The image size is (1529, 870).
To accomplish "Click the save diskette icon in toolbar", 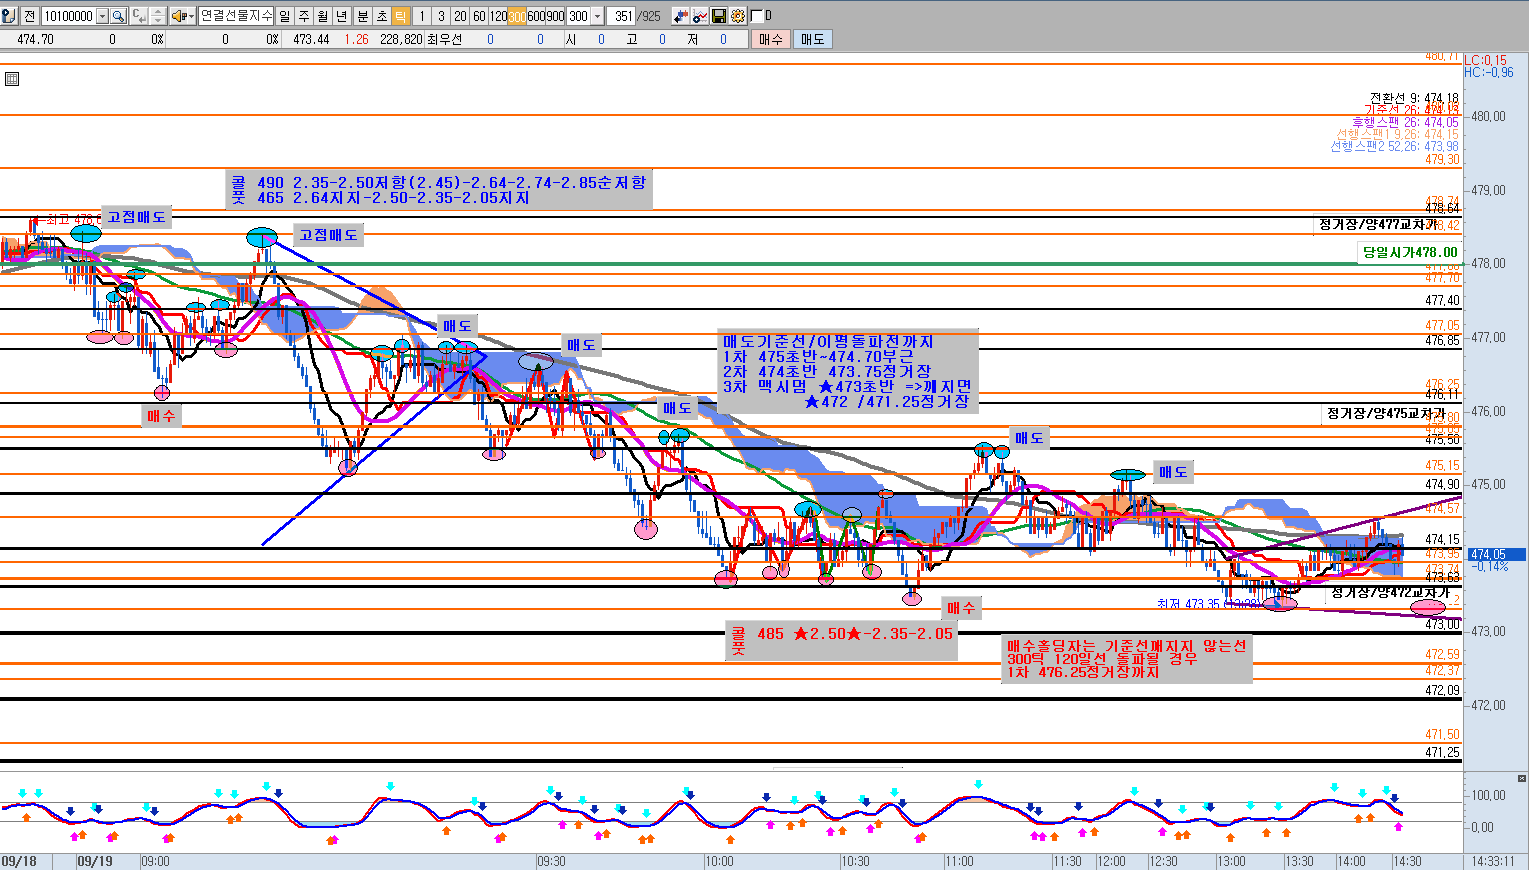I will coord(718,16).
